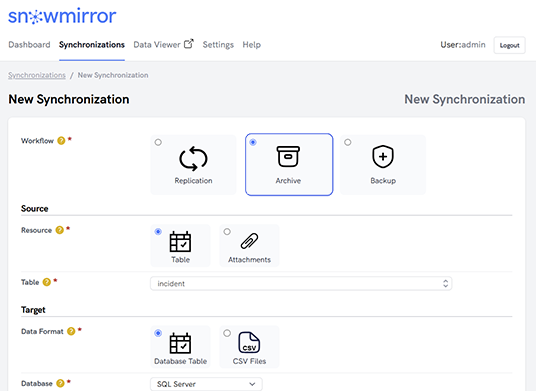This screenshot has height=391, width=536.
Task: Click the Database Table calendar icon
Action: pyautogui.click(x=180, y=343)
